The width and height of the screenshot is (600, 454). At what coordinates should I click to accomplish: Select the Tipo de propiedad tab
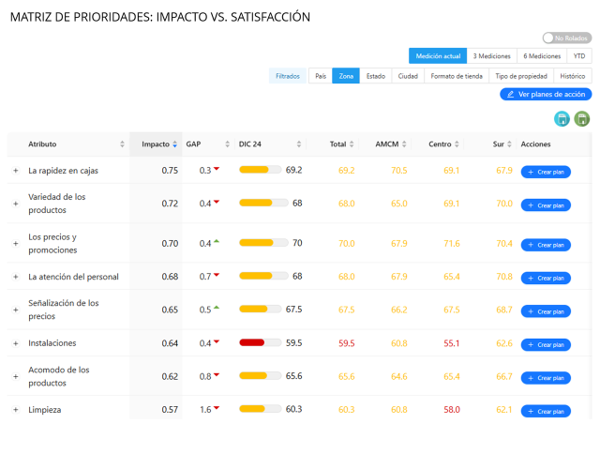pyautogui.click(x=521, y=76)
